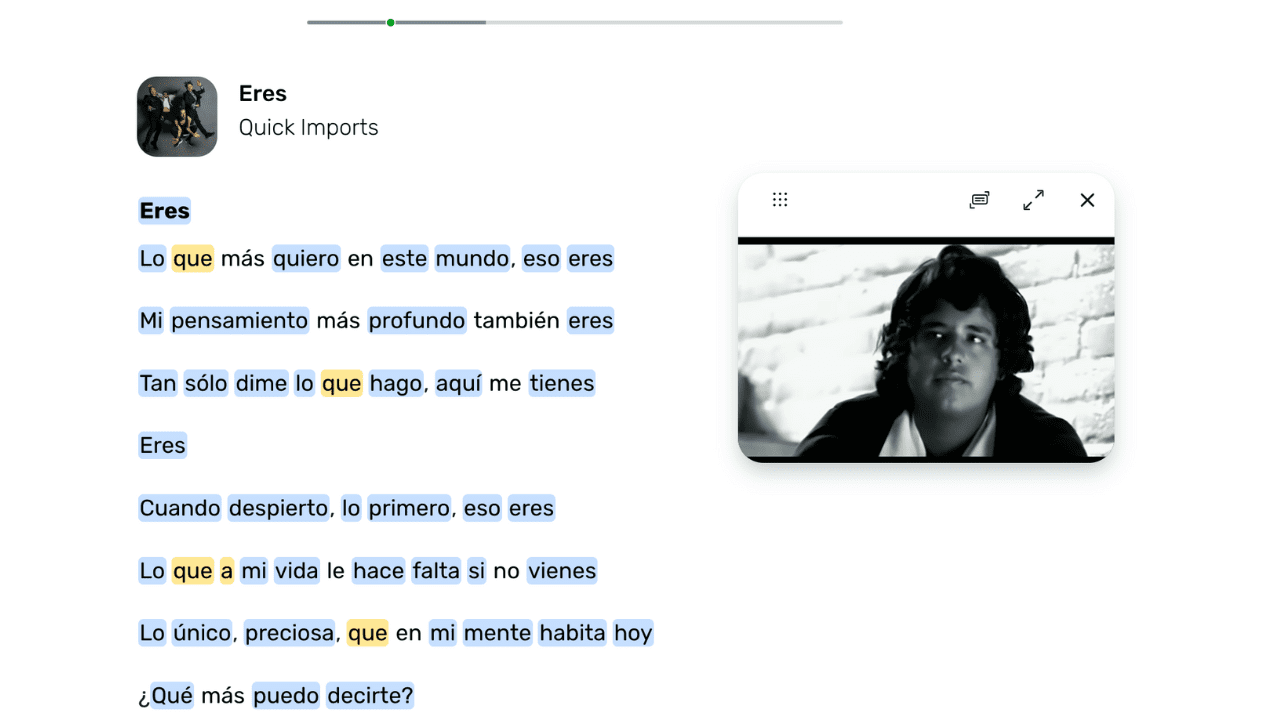The width and height of the screenshot is (1280, 720).
Task: Click the word "decirte?" in the last line
Action: pyautogui.click(x=369, y=696)
